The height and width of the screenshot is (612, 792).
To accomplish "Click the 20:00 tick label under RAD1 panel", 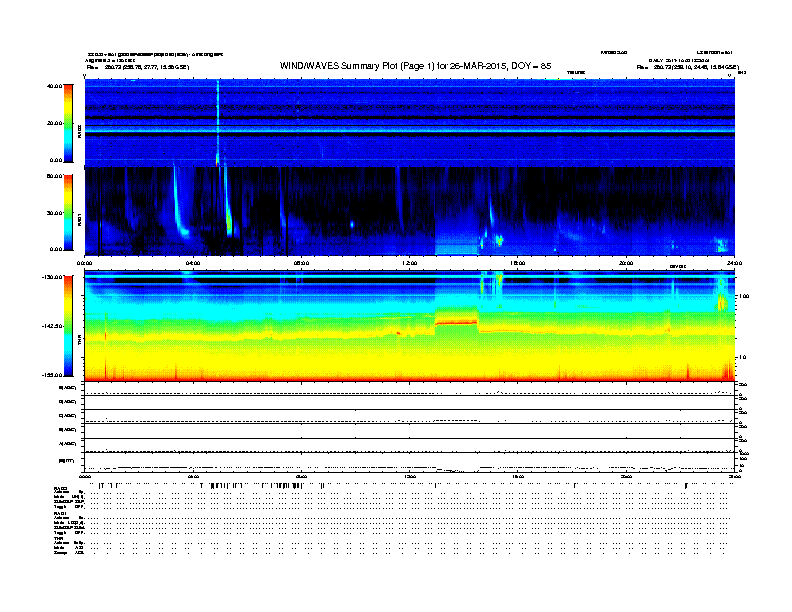I will coord(626,263).
